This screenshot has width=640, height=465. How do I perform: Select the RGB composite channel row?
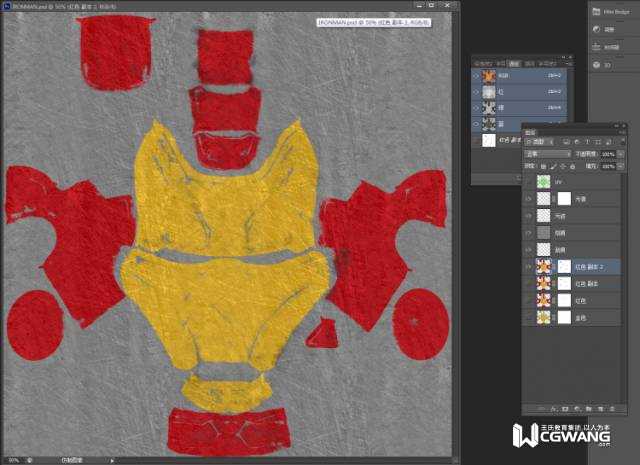[519, 76]
